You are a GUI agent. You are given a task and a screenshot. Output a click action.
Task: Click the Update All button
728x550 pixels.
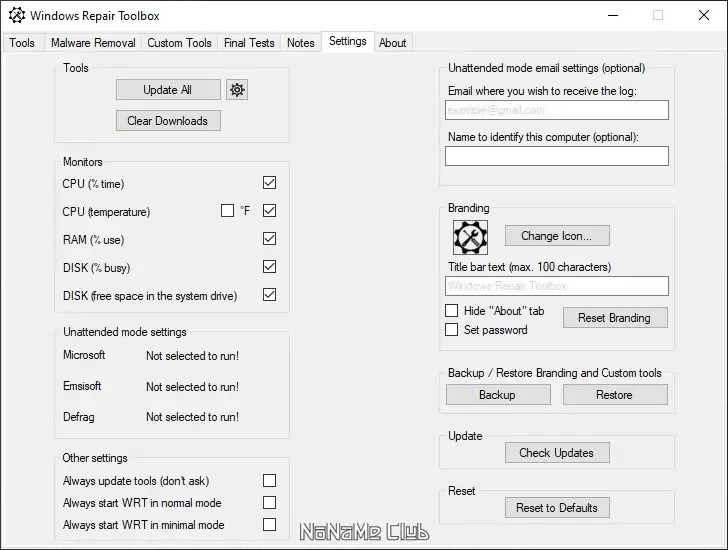tap(168, 90)
